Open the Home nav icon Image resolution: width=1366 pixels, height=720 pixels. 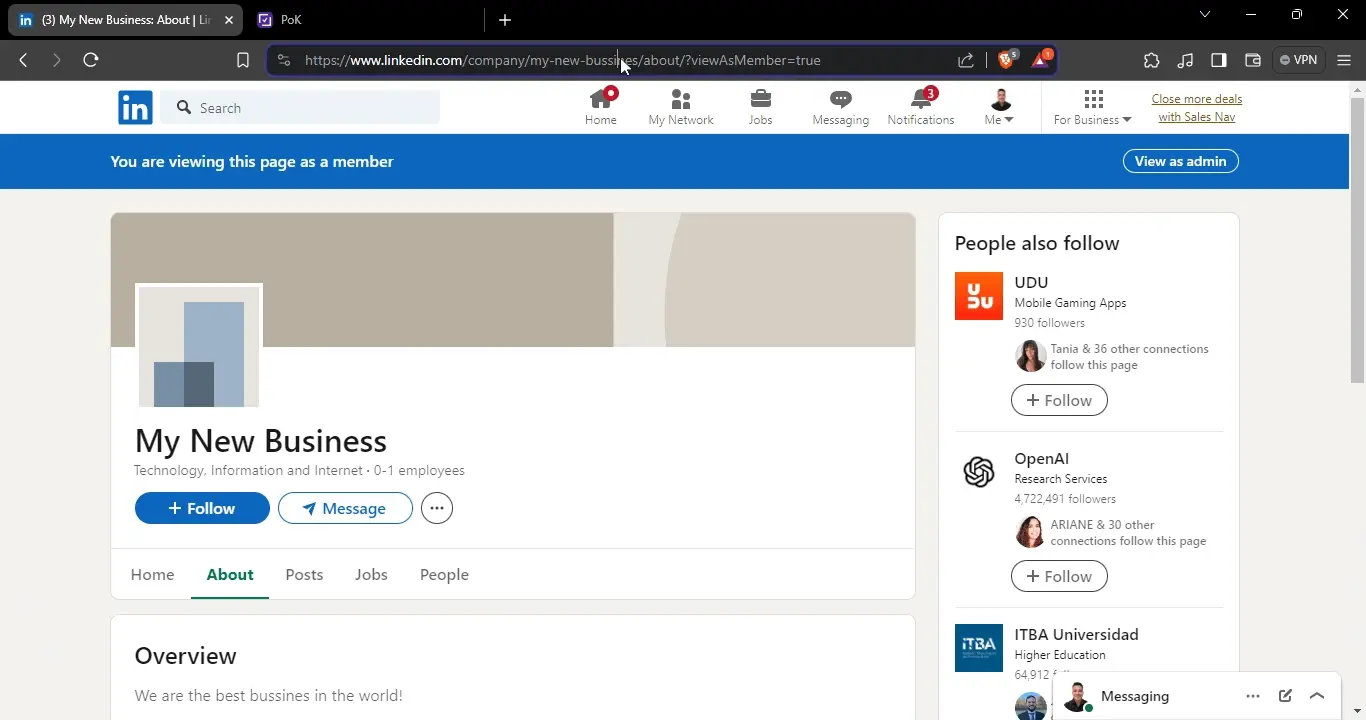pos(601,107)
